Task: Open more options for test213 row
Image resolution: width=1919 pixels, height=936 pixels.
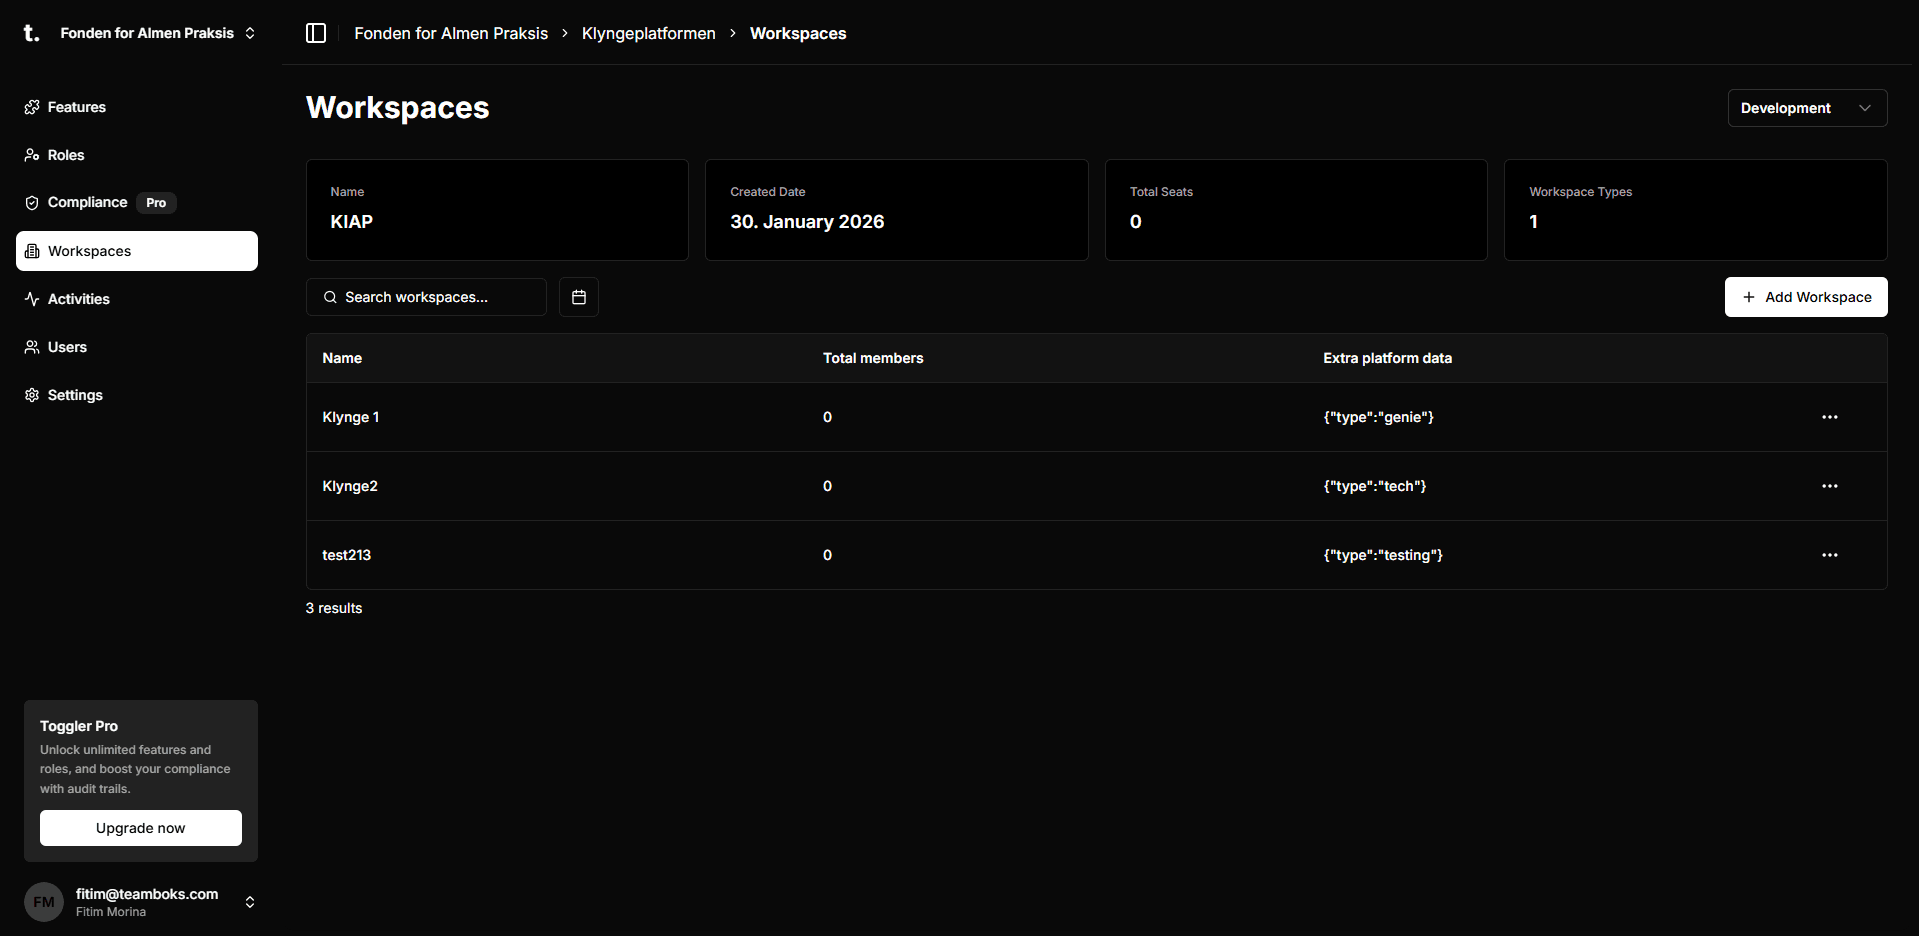Action: (1829, 555)
